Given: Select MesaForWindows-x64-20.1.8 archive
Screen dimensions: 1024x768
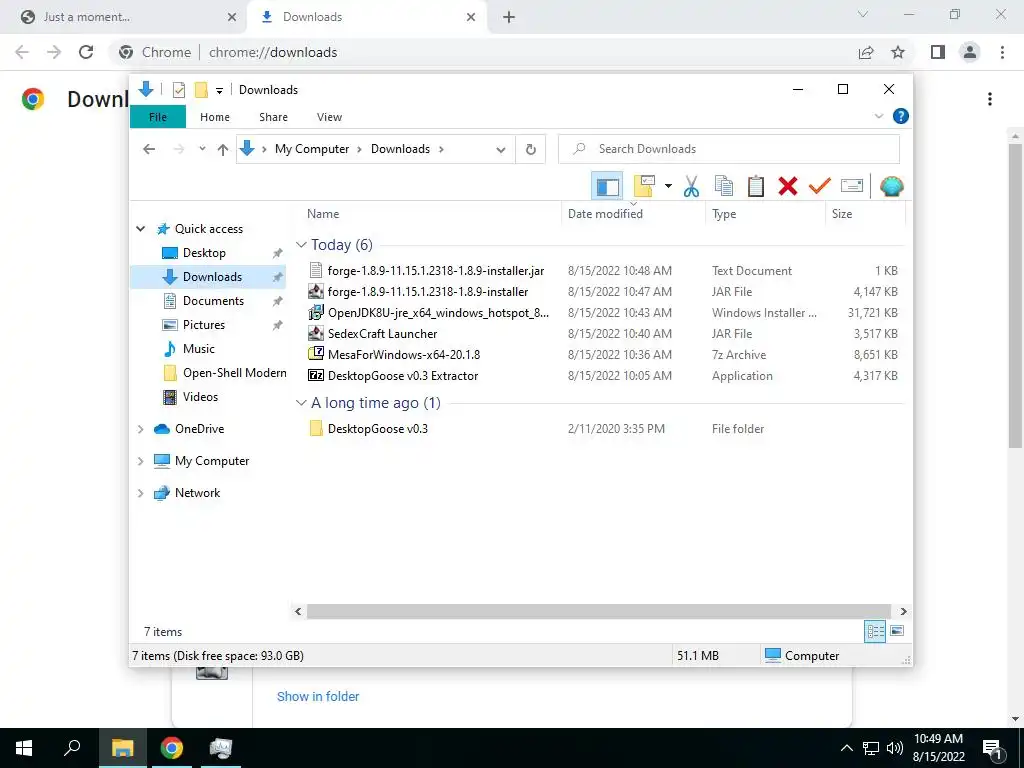Looking at the screenshot, I should pos(404,355).
